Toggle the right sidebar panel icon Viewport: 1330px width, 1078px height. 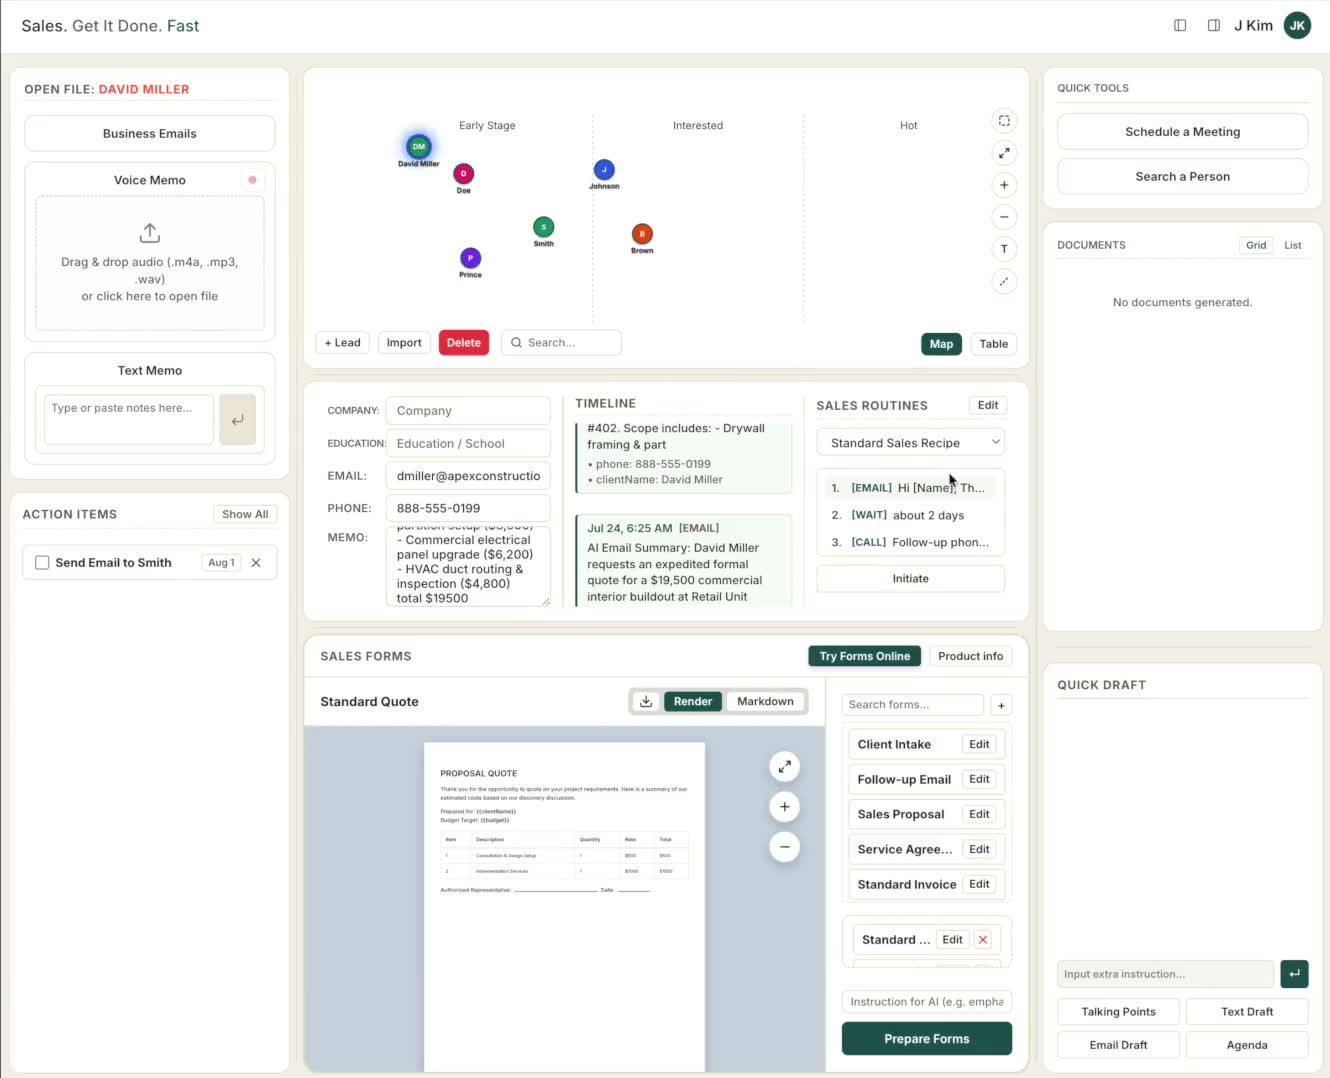1213,25
